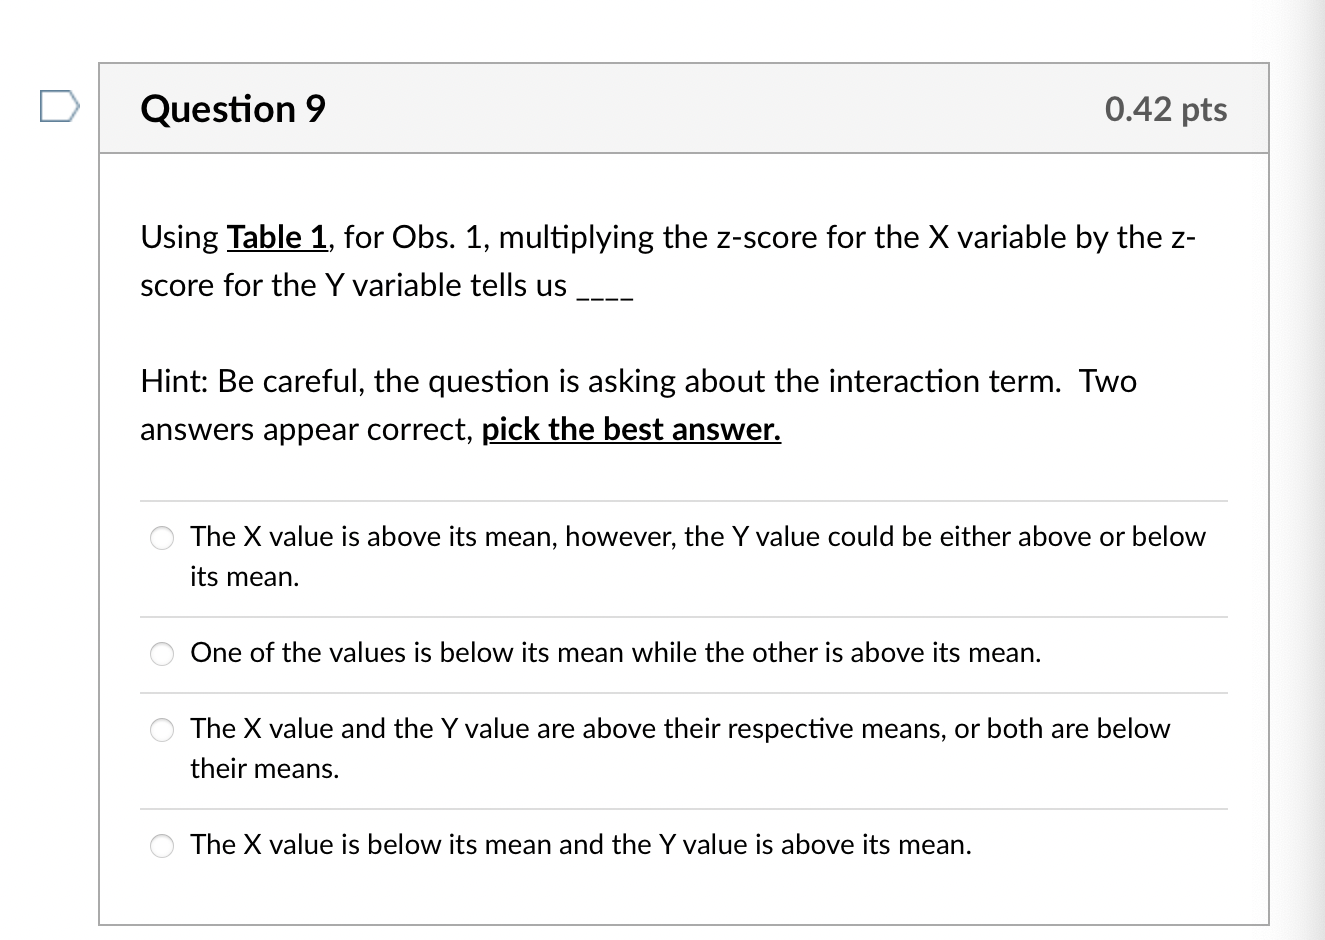The width and height of the screenshot is (1325, 940).
Task: Click the Question 9 heading
Action: [231, 109]
